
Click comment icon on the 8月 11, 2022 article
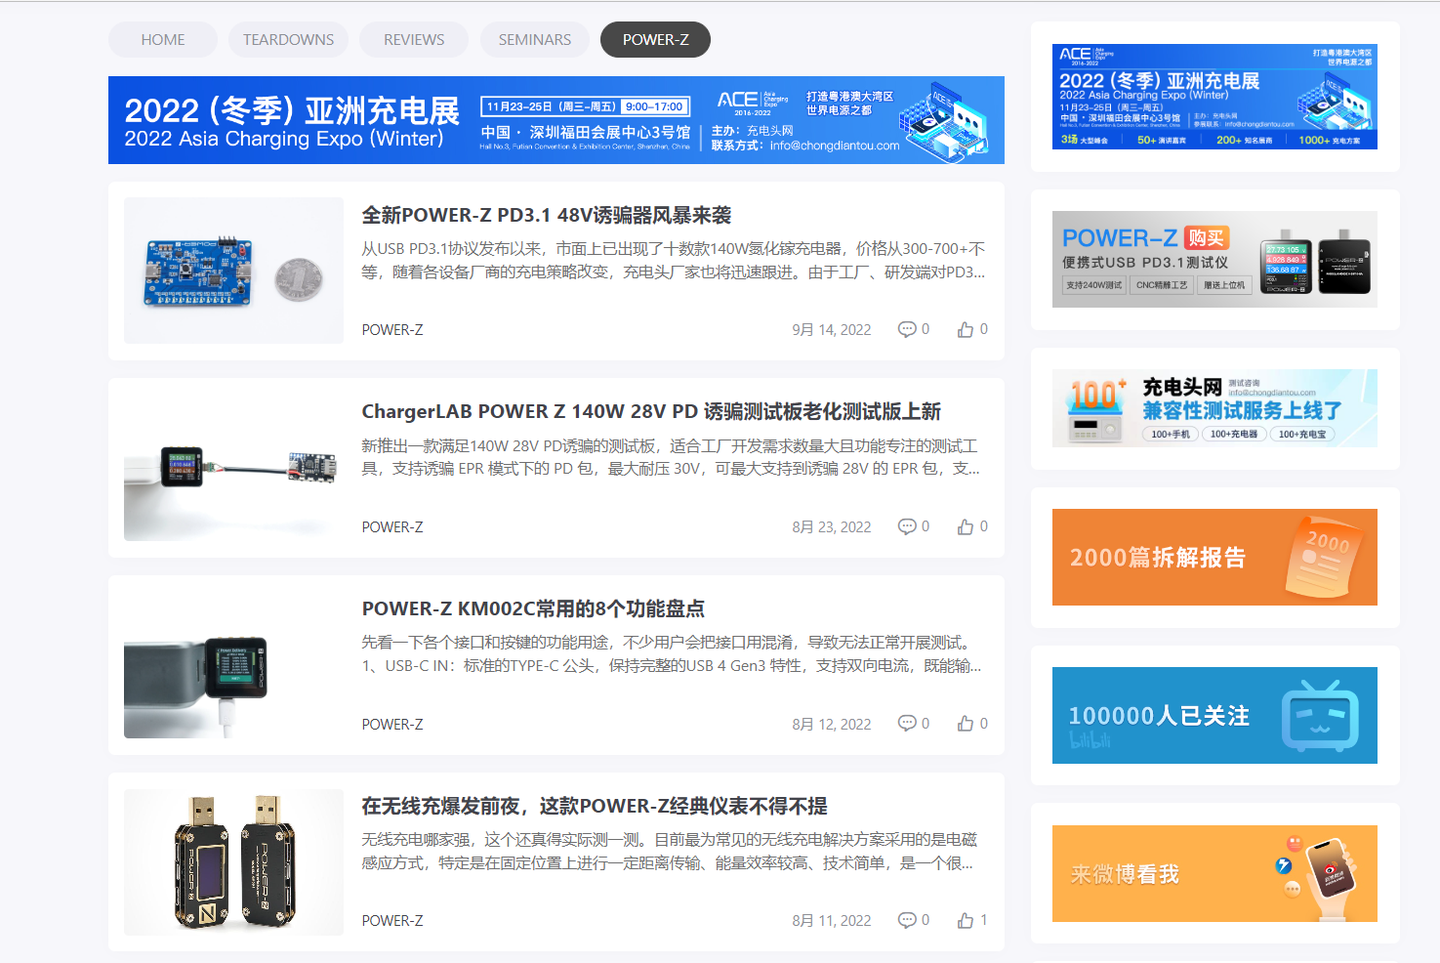click(907, 920)
